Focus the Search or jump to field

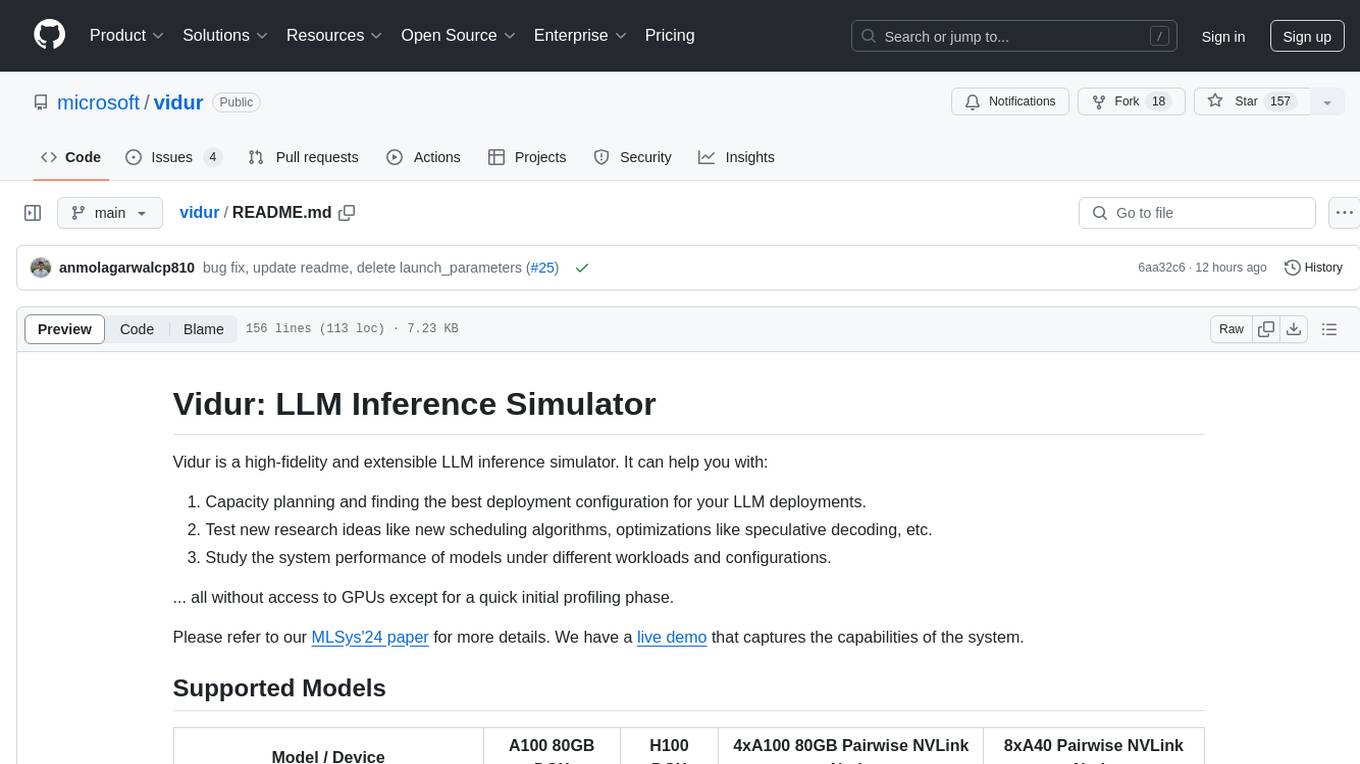1016,36
